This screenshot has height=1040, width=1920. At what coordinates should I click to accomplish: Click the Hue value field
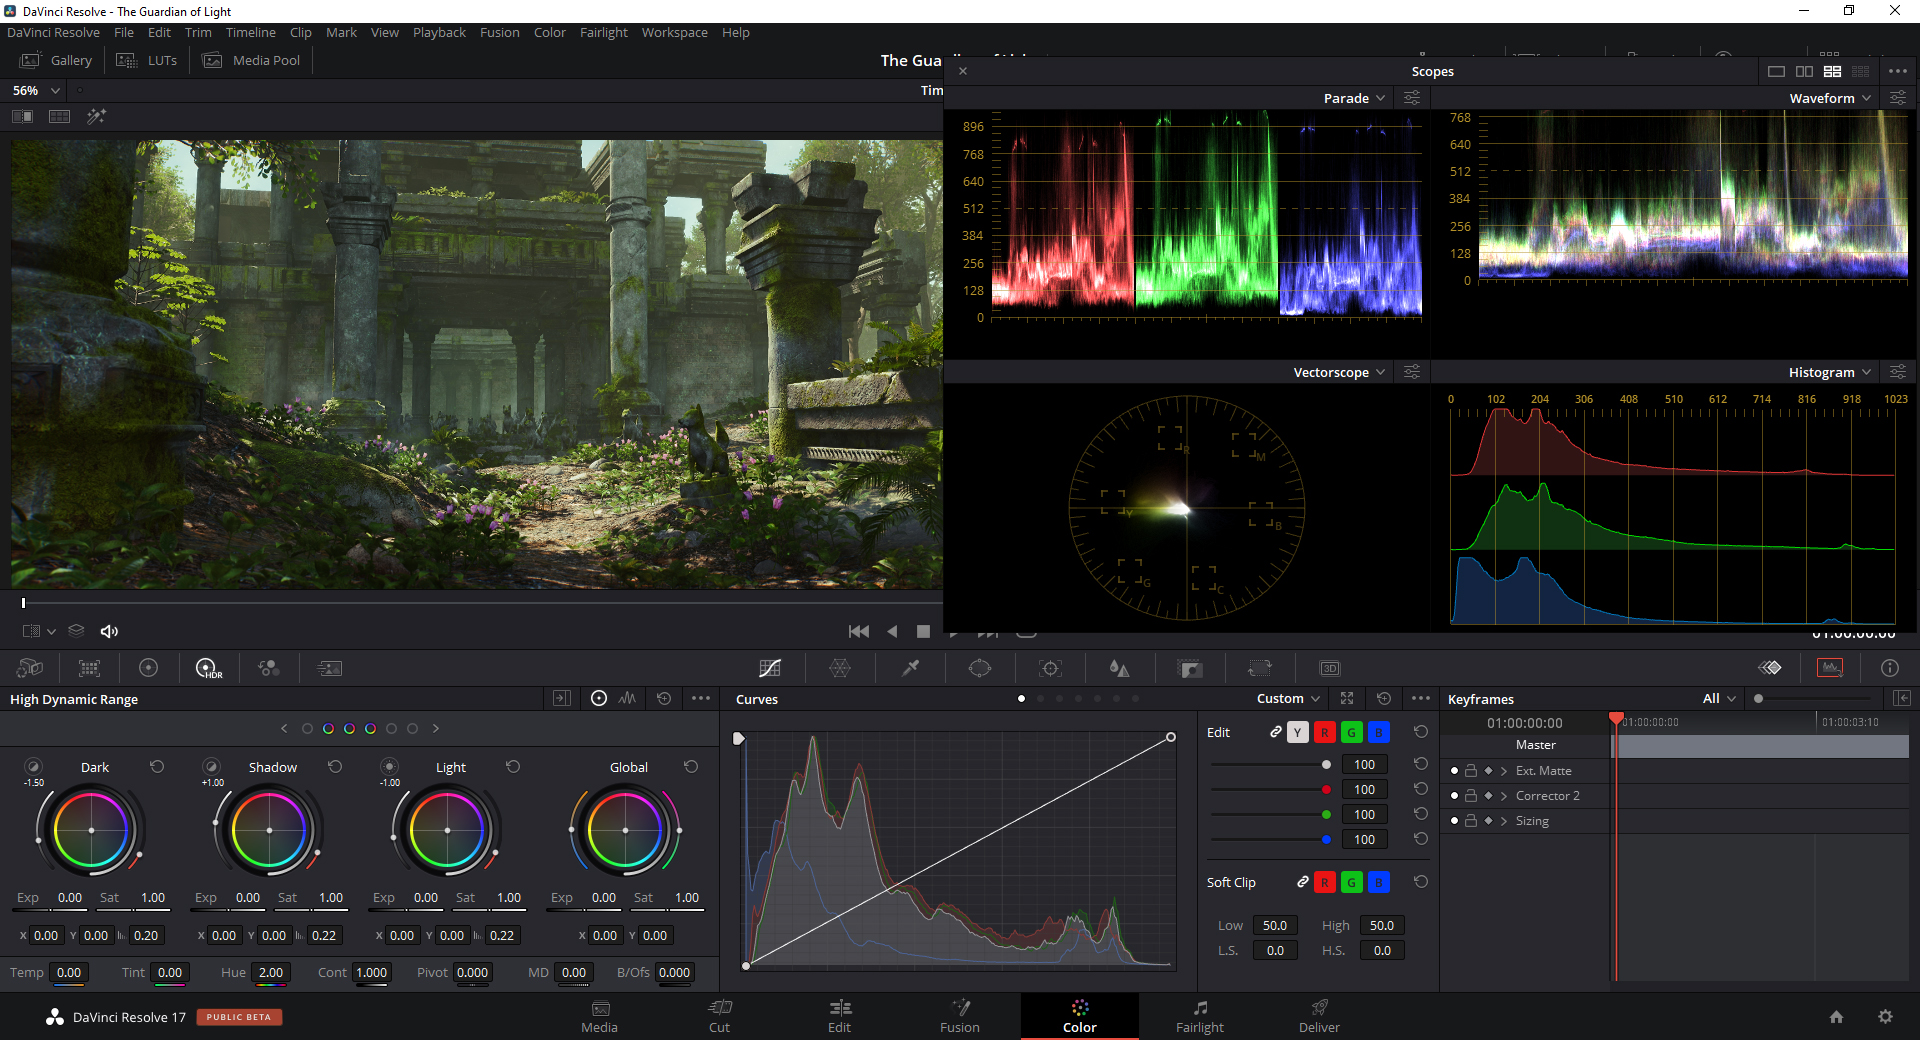(270, 972)
